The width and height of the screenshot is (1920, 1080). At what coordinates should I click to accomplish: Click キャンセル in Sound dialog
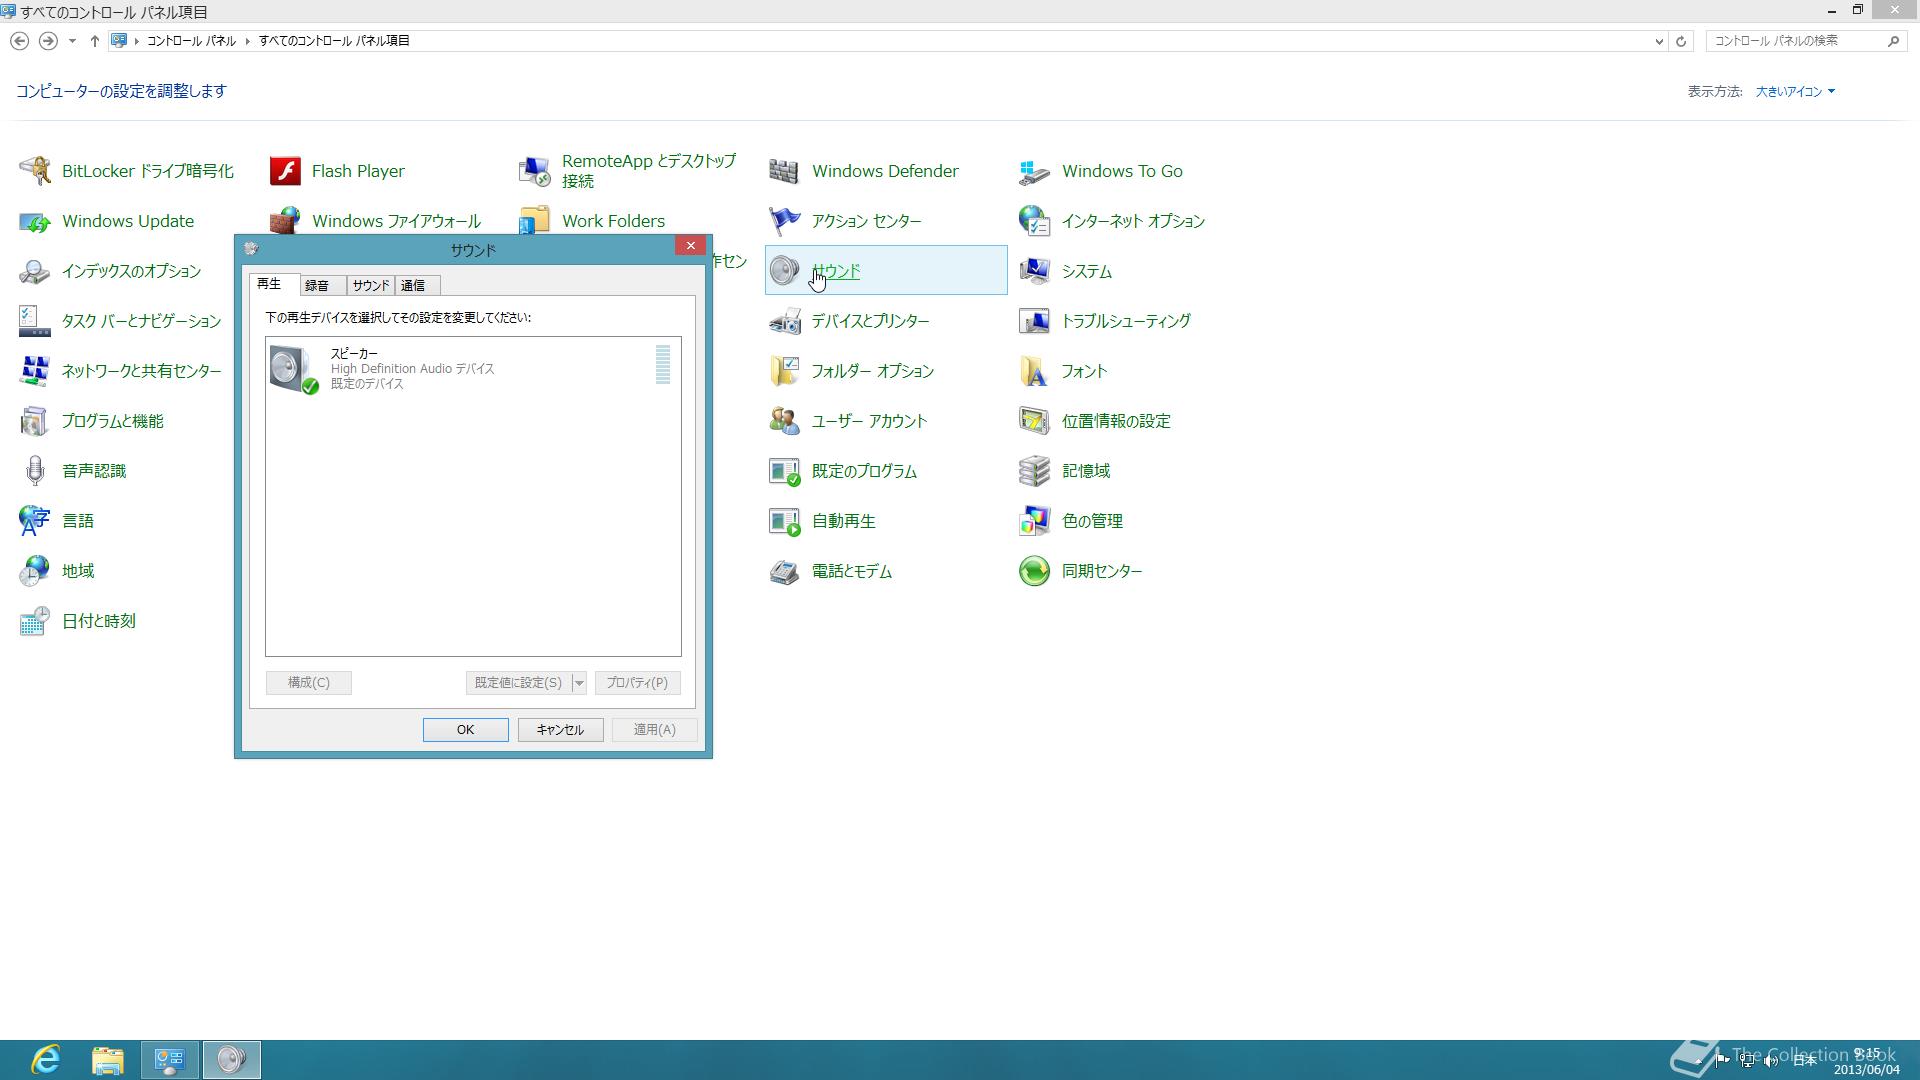pos(560,730)
